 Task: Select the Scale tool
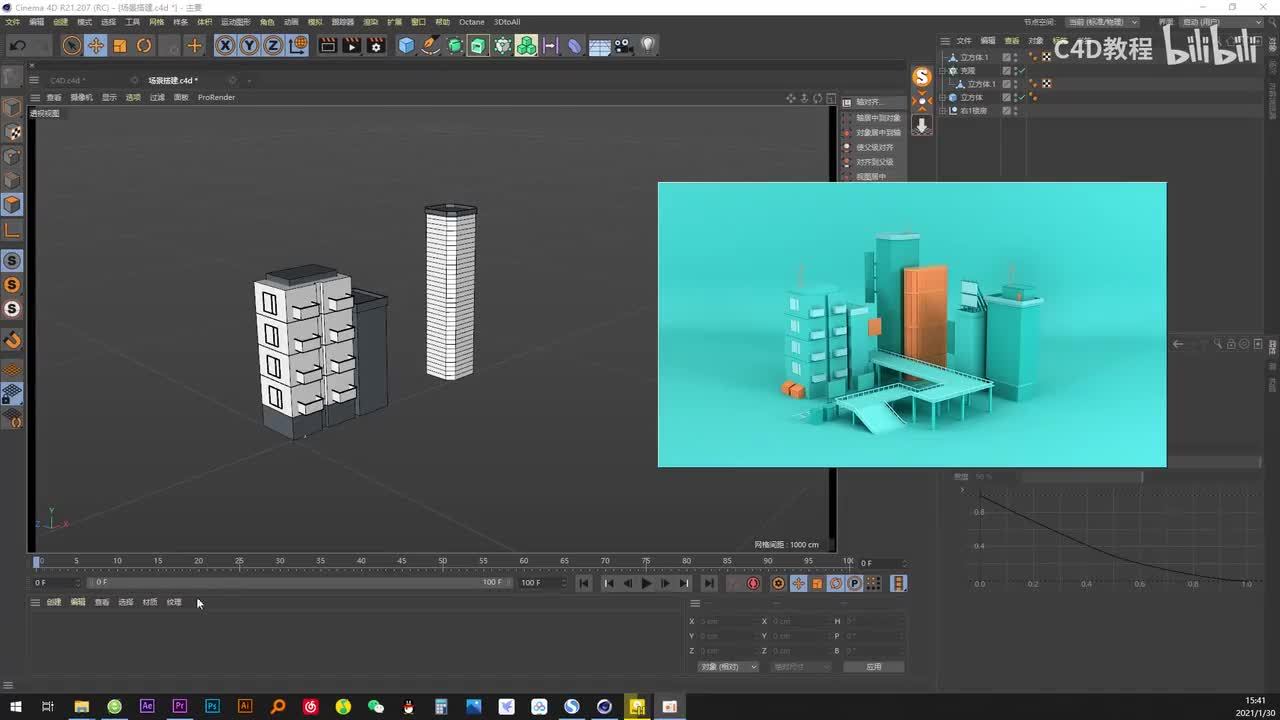coord(120,45)
